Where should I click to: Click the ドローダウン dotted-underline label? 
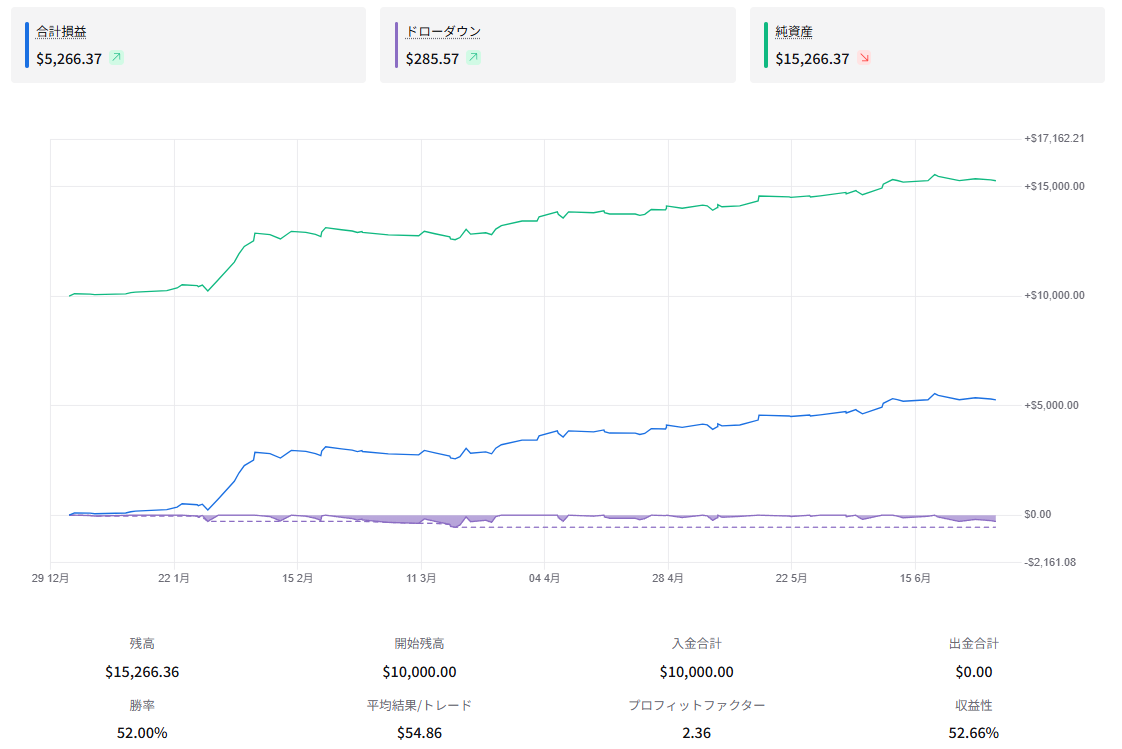tap(443, 31)
